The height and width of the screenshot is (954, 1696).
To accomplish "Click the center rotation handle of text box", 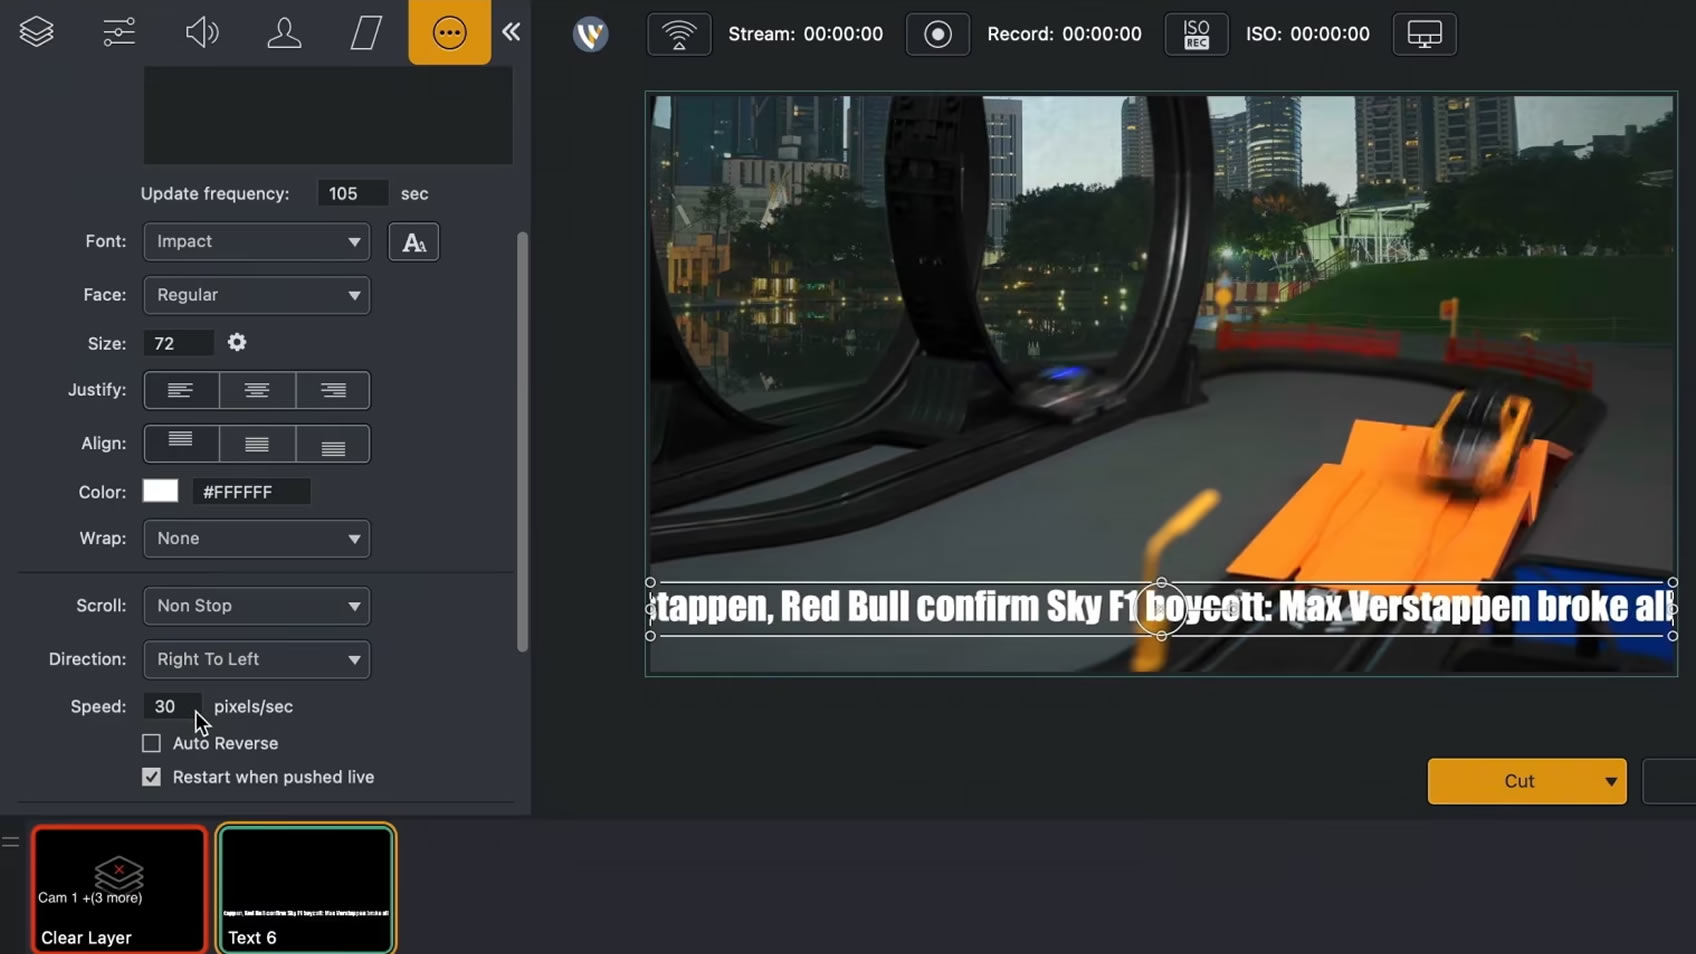I will [1161, 608].
